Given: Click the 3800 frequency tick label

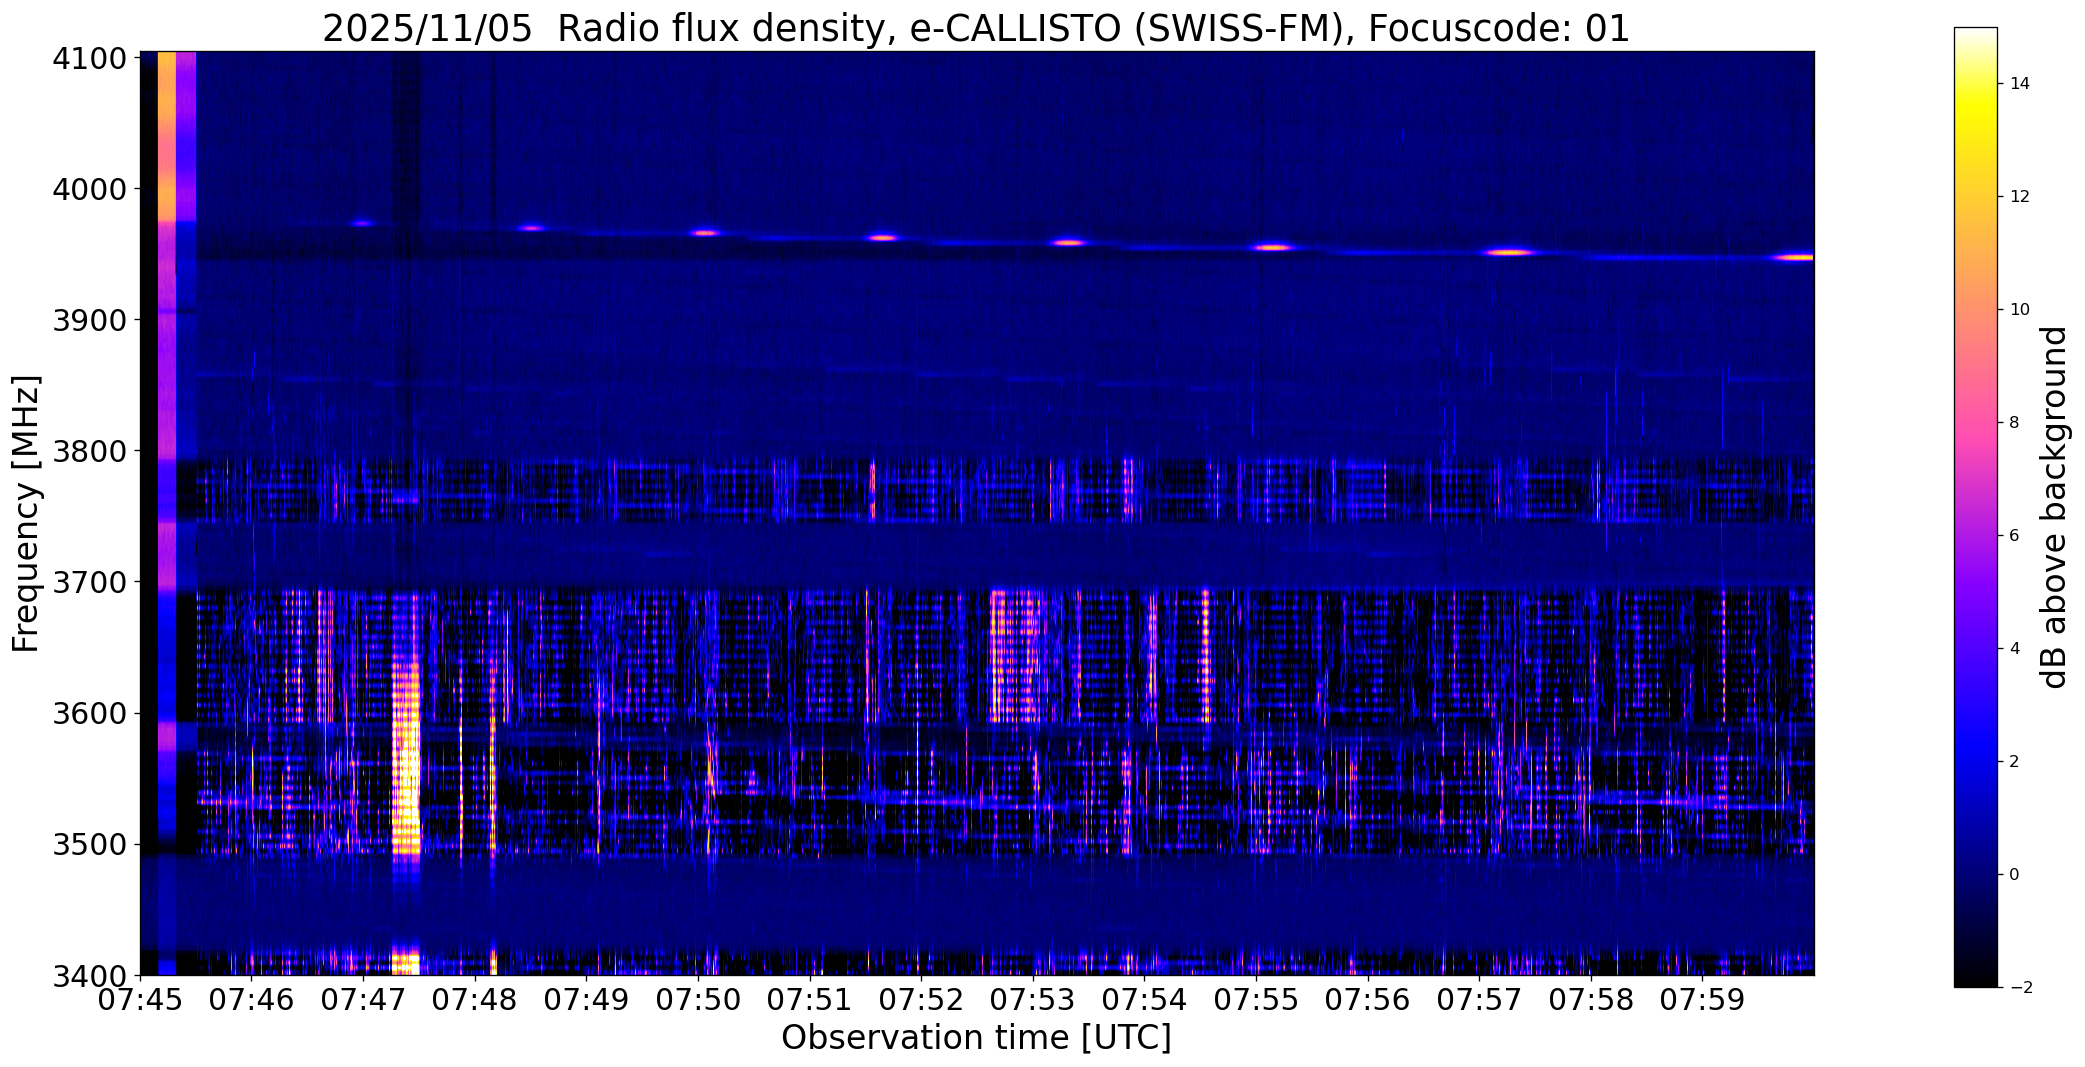Looking at the screenshot, I should click(89, 451).
